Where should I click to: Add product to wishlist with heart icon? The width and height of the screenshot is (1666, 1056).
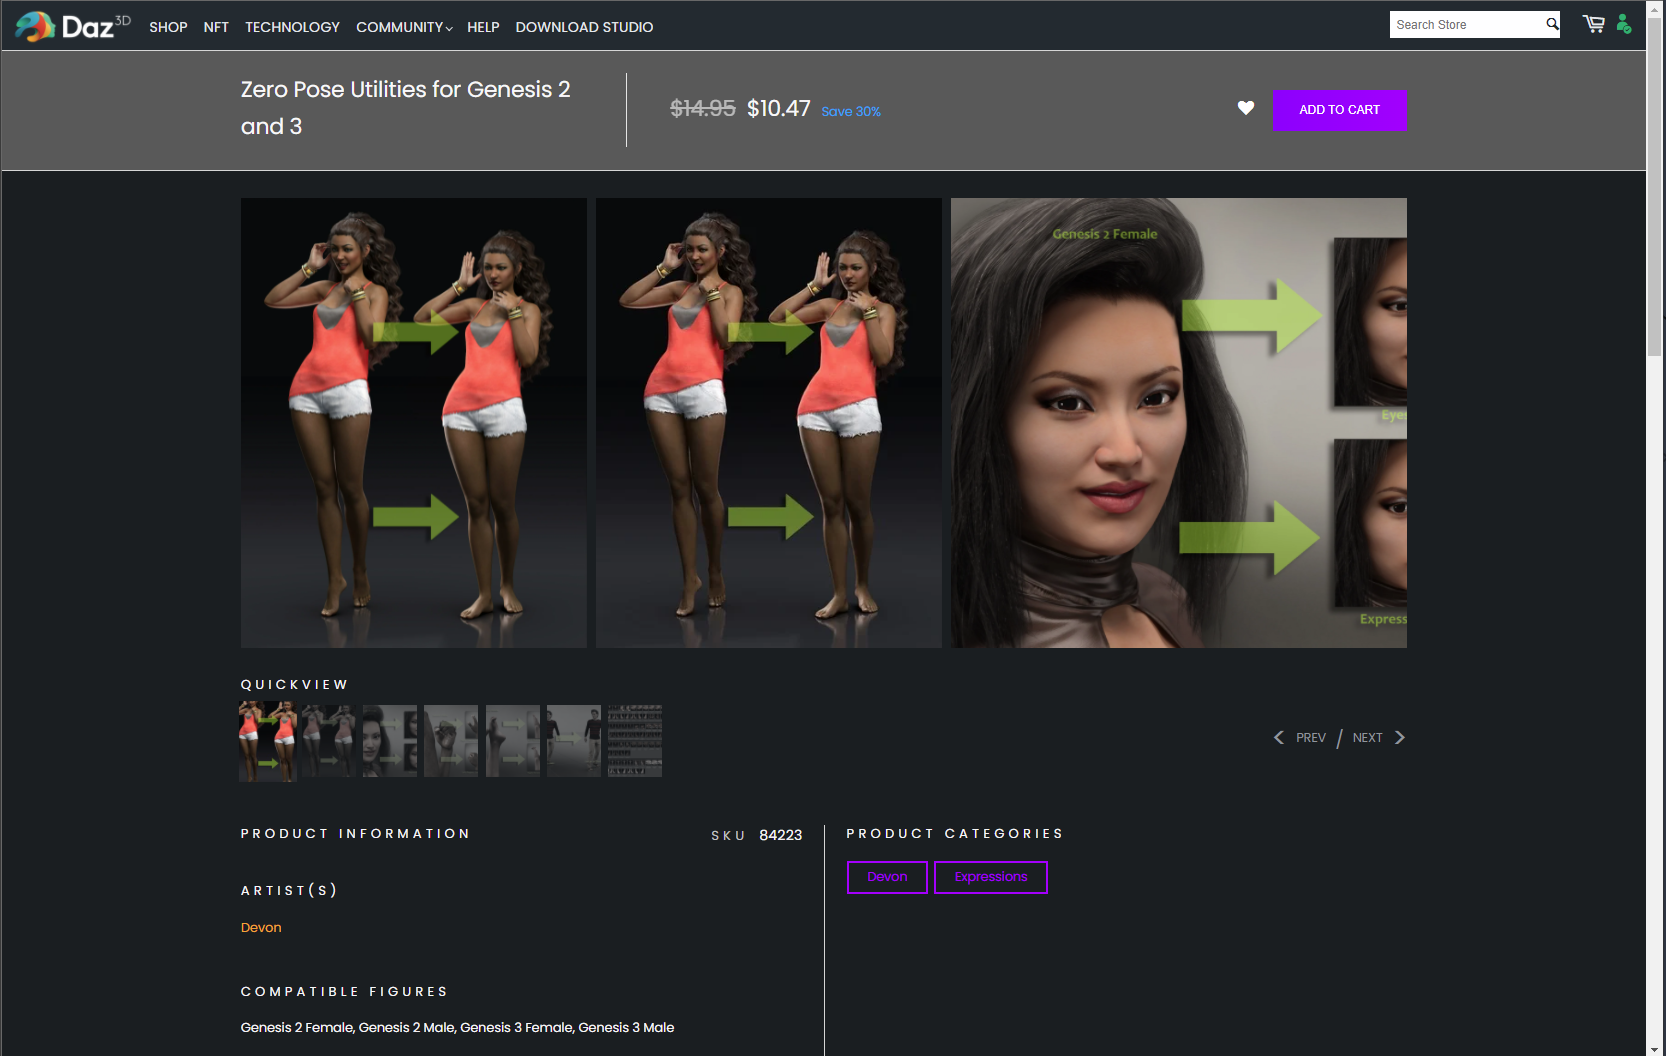(1246, 108)
